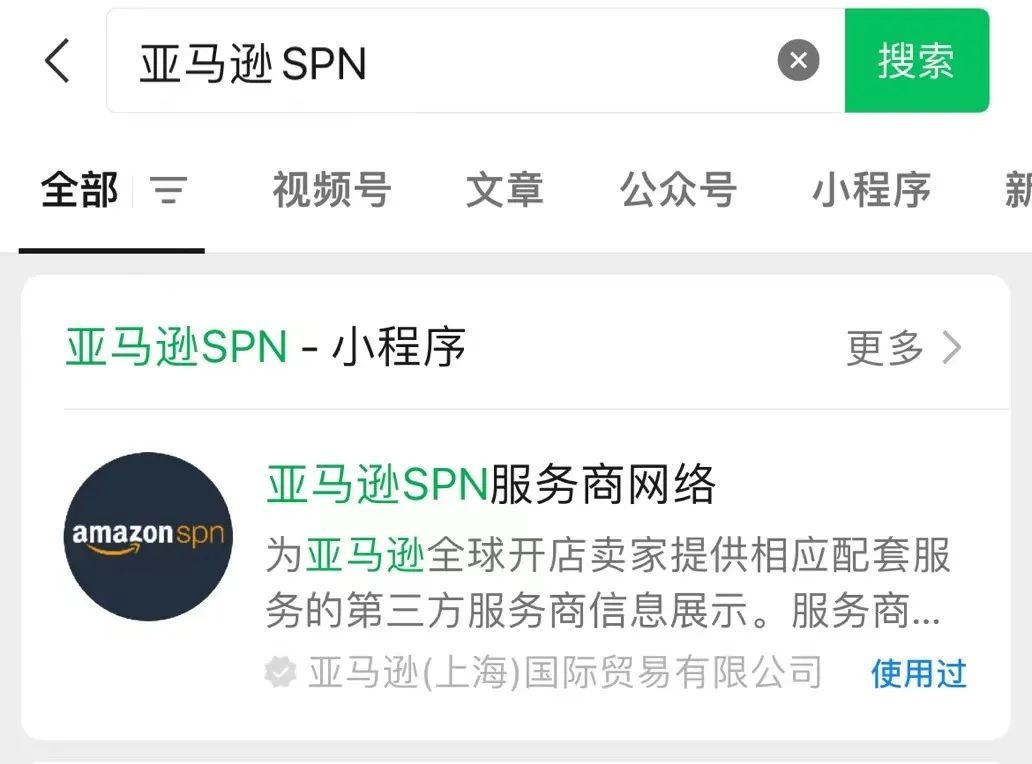The height and width of the screenshot is (764, 1032).
Task: Select the 小程序 tab
Action: [871, 190]
